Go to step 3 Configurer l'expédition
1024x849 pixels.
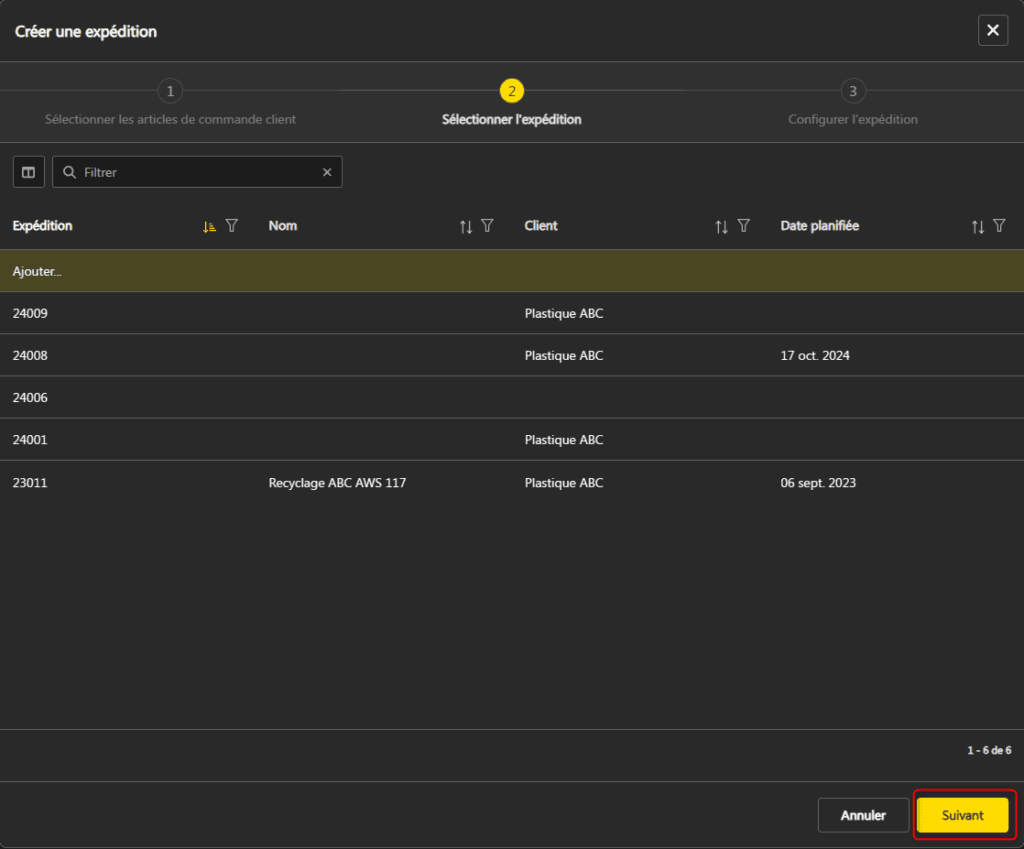coord(852,92)
